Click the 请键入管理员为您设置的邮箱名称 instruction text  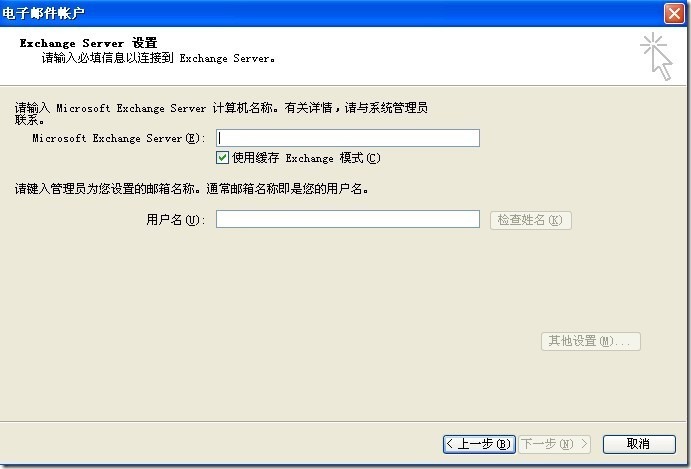[x=192, y=189]
